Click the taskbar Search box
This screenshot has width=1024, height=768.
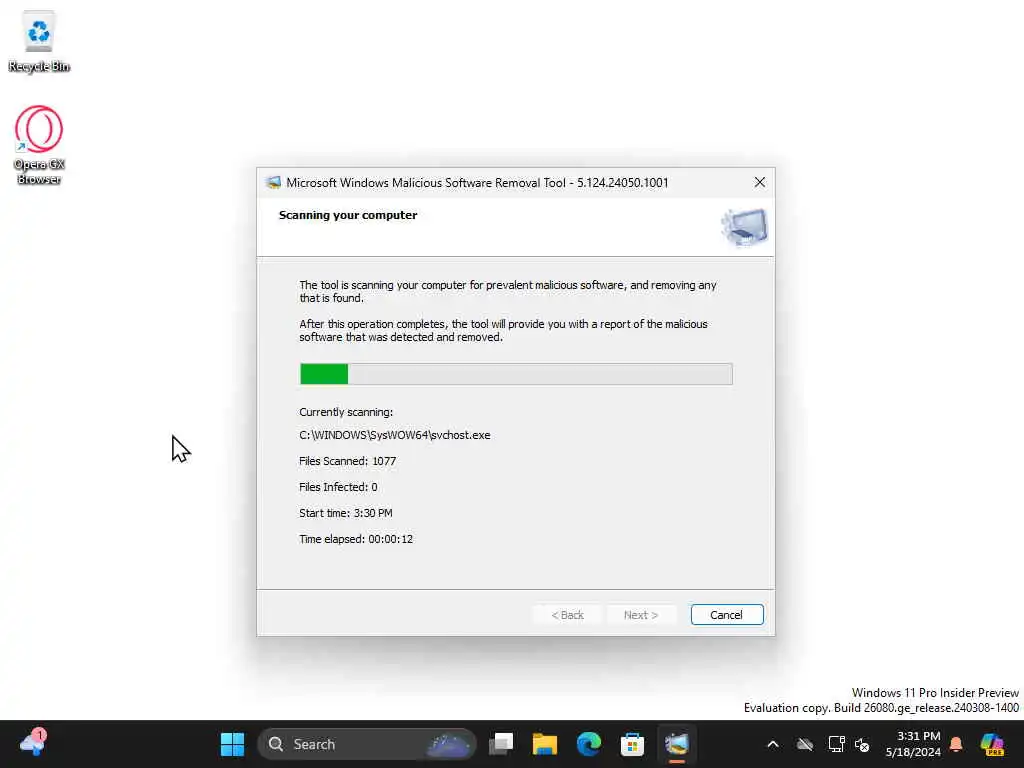(367, 744)
